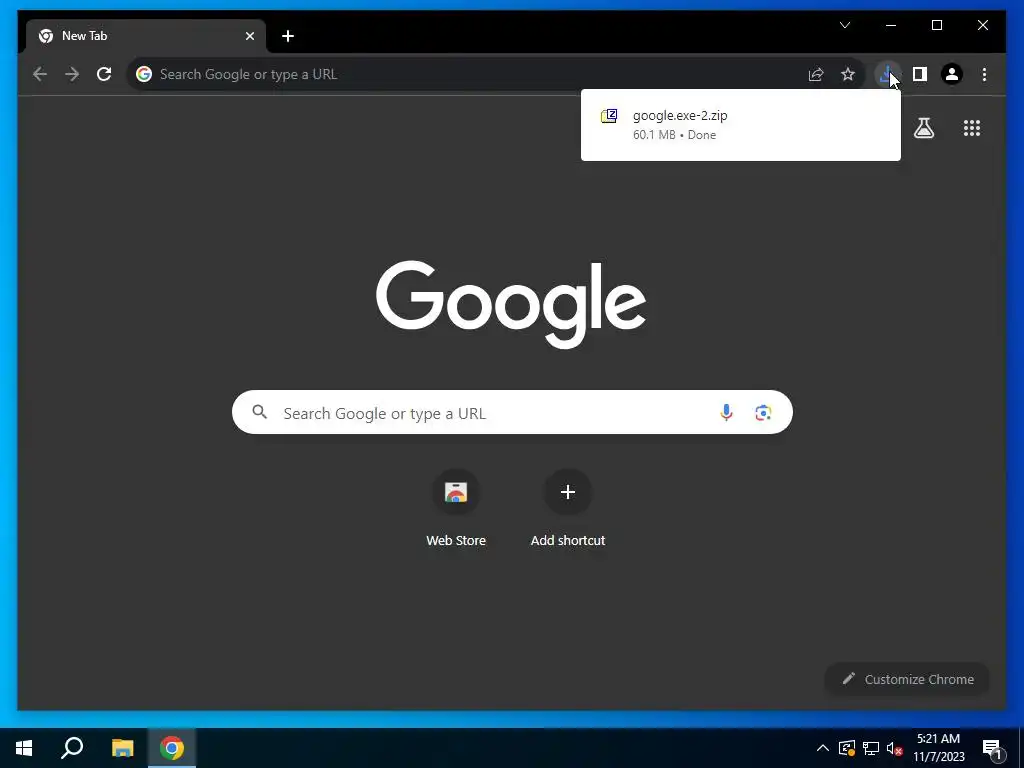Open the profile avatar menu
Screen dimensions: 1024x768
click(x=952, y=74)
